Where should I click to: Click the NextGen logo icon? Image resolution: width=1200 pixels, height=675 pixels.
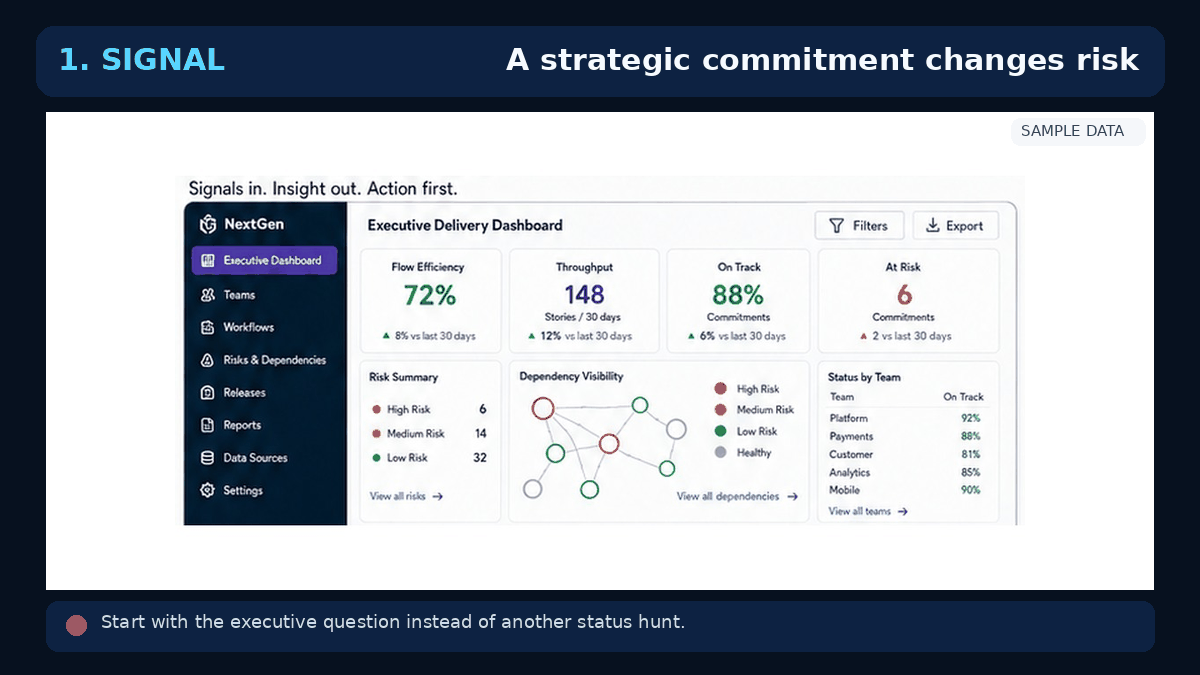[208, 224]
